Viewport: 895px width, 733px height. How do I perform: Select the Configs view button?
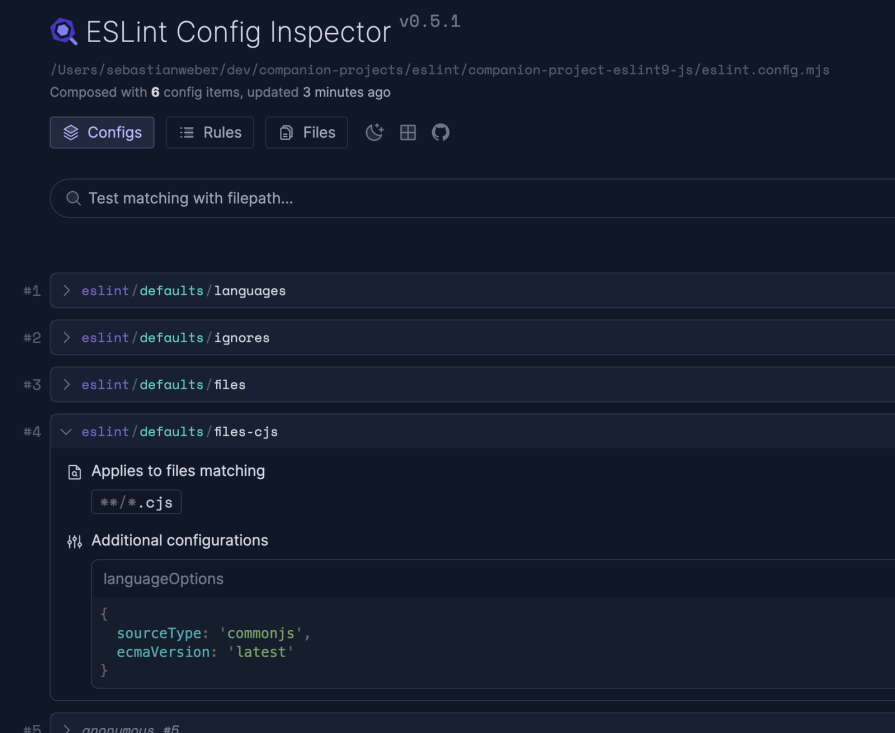(x=101, y=132)
